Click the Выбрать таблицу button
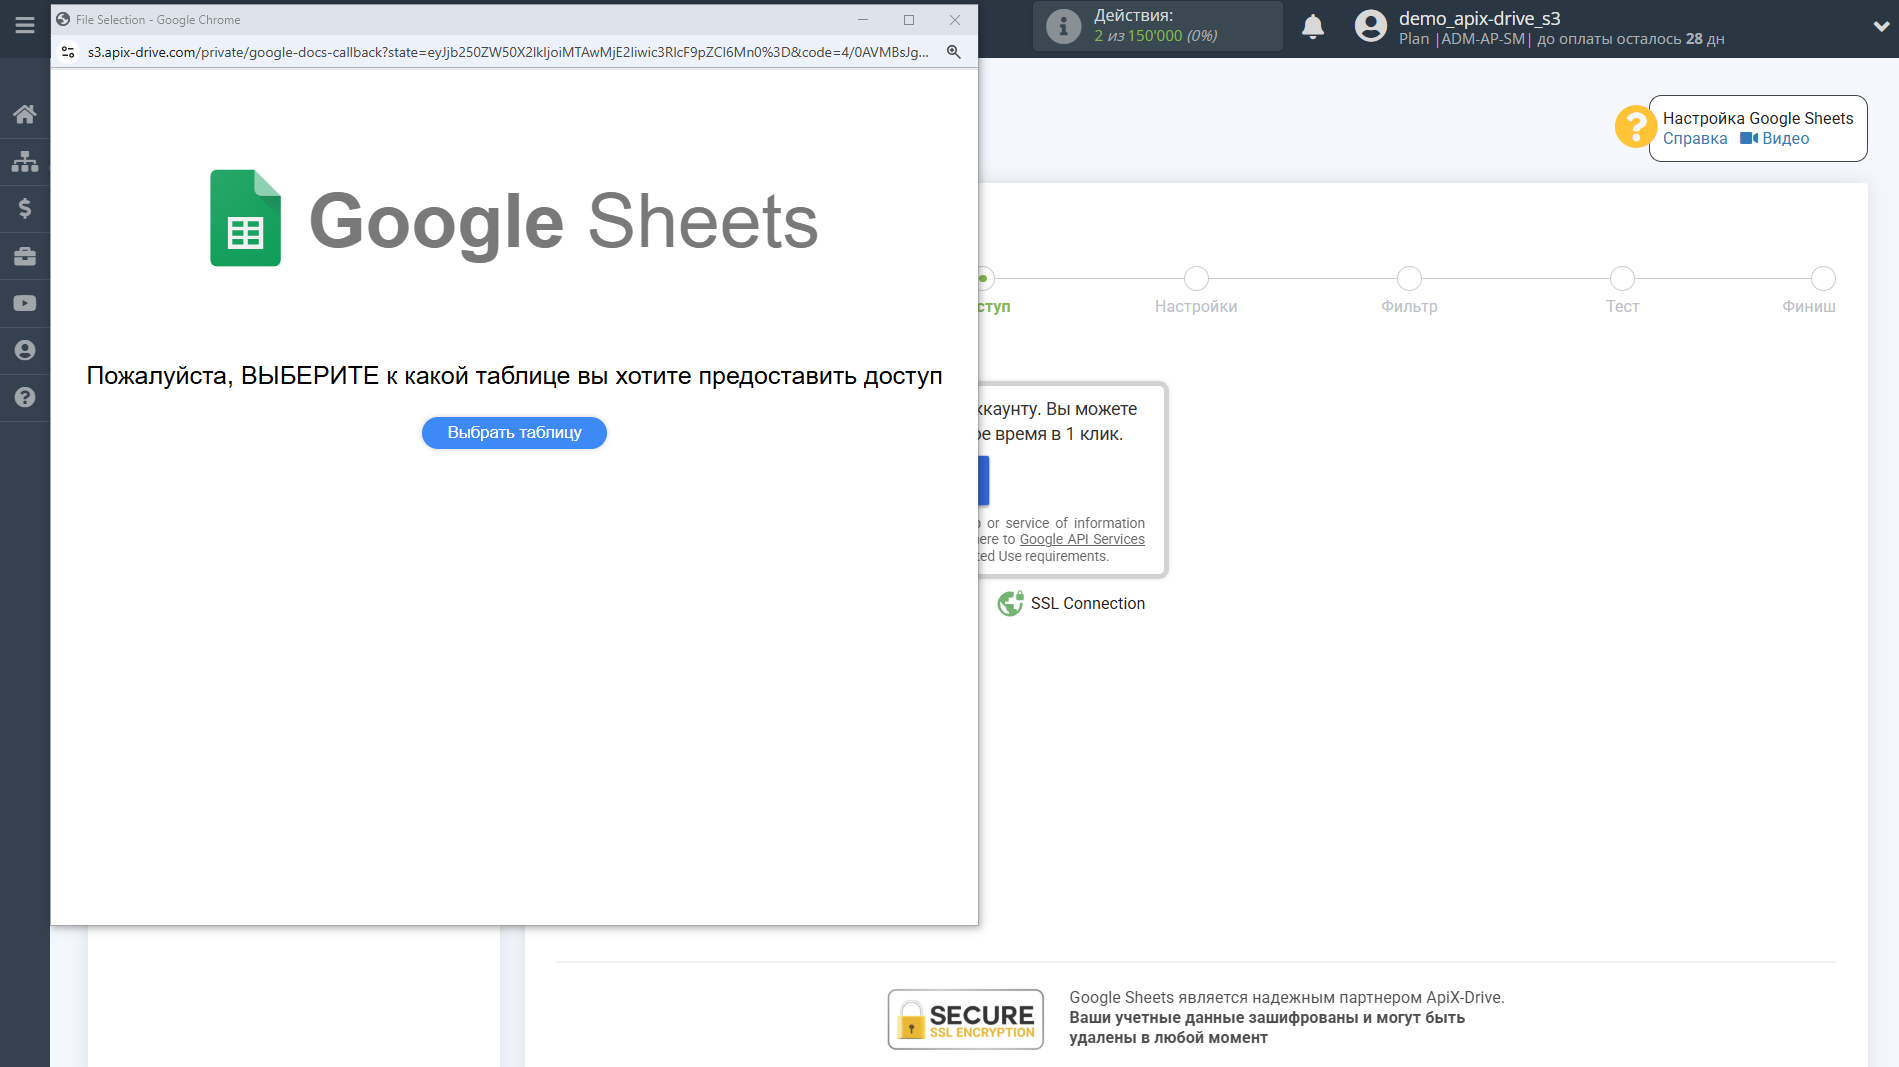 coord(514,433)
